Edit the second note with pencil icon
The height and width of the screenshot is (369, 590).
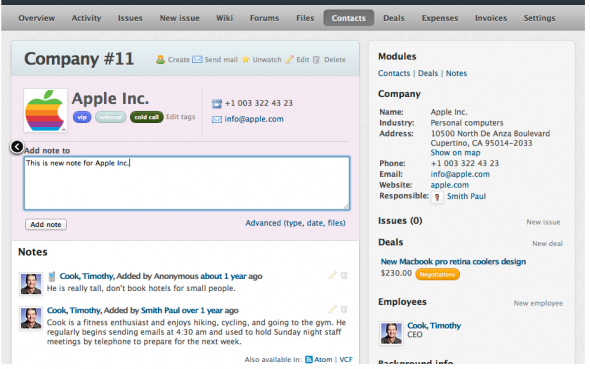[x=332, y=310]
